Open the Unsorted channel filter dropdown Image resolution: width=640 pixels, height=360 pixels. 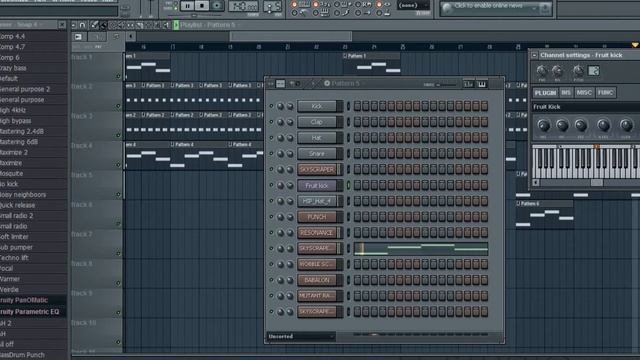pyautogui.click(x=301, y=336)
